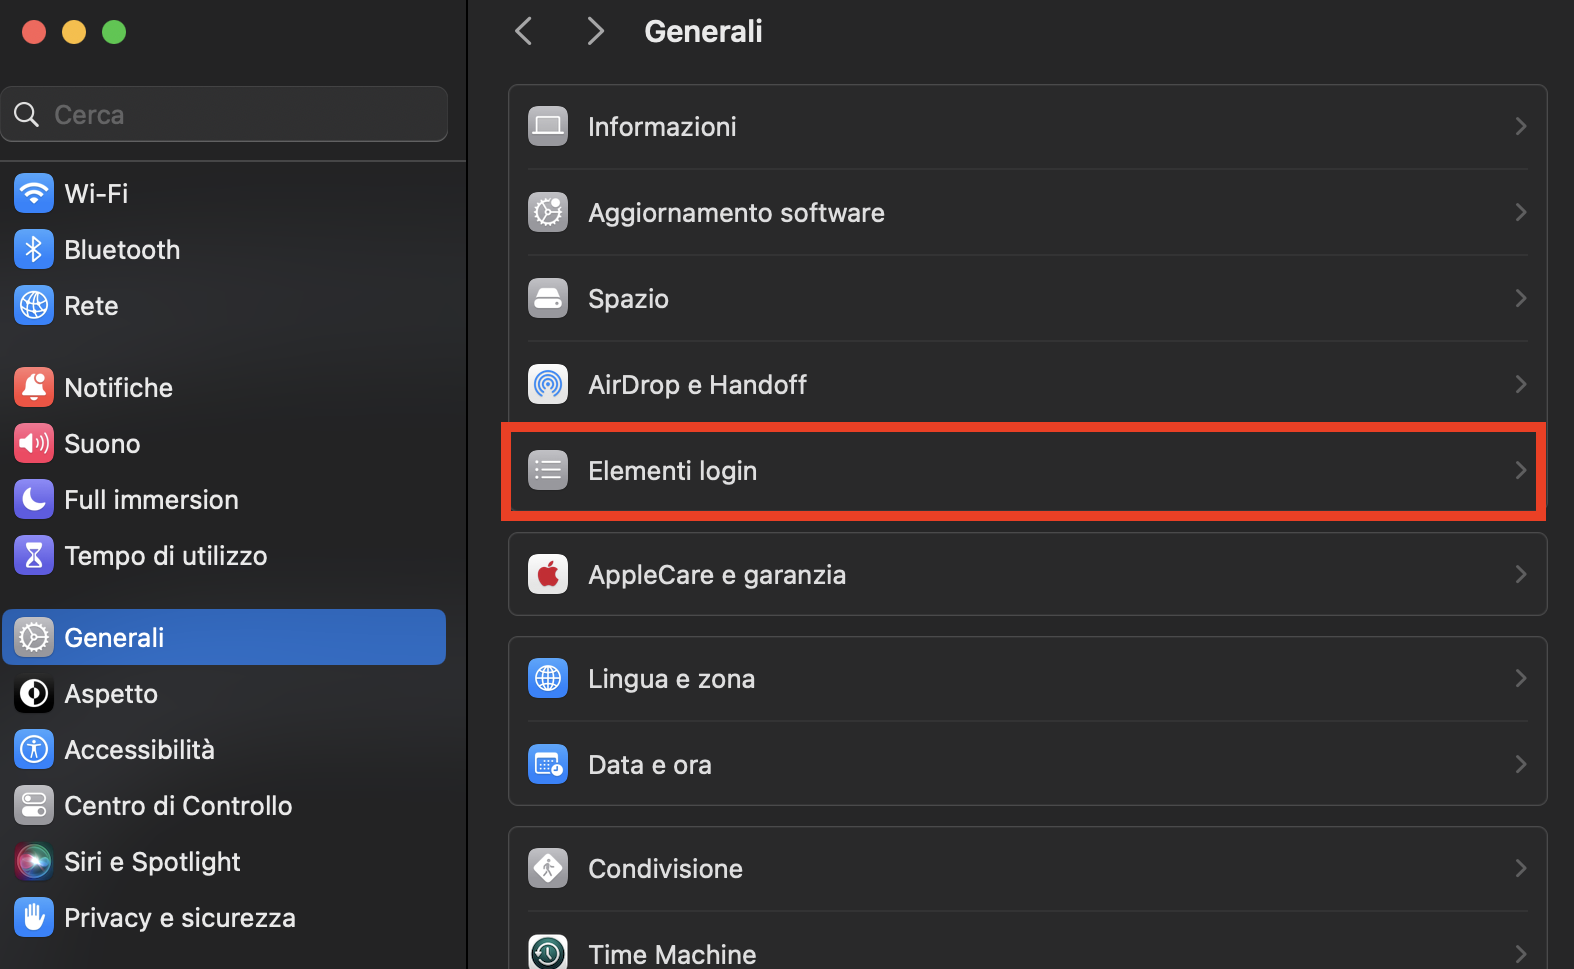Click the Notifiche bell icon
This screenshot has height=969, width=1574.
(x=34, y=387)
